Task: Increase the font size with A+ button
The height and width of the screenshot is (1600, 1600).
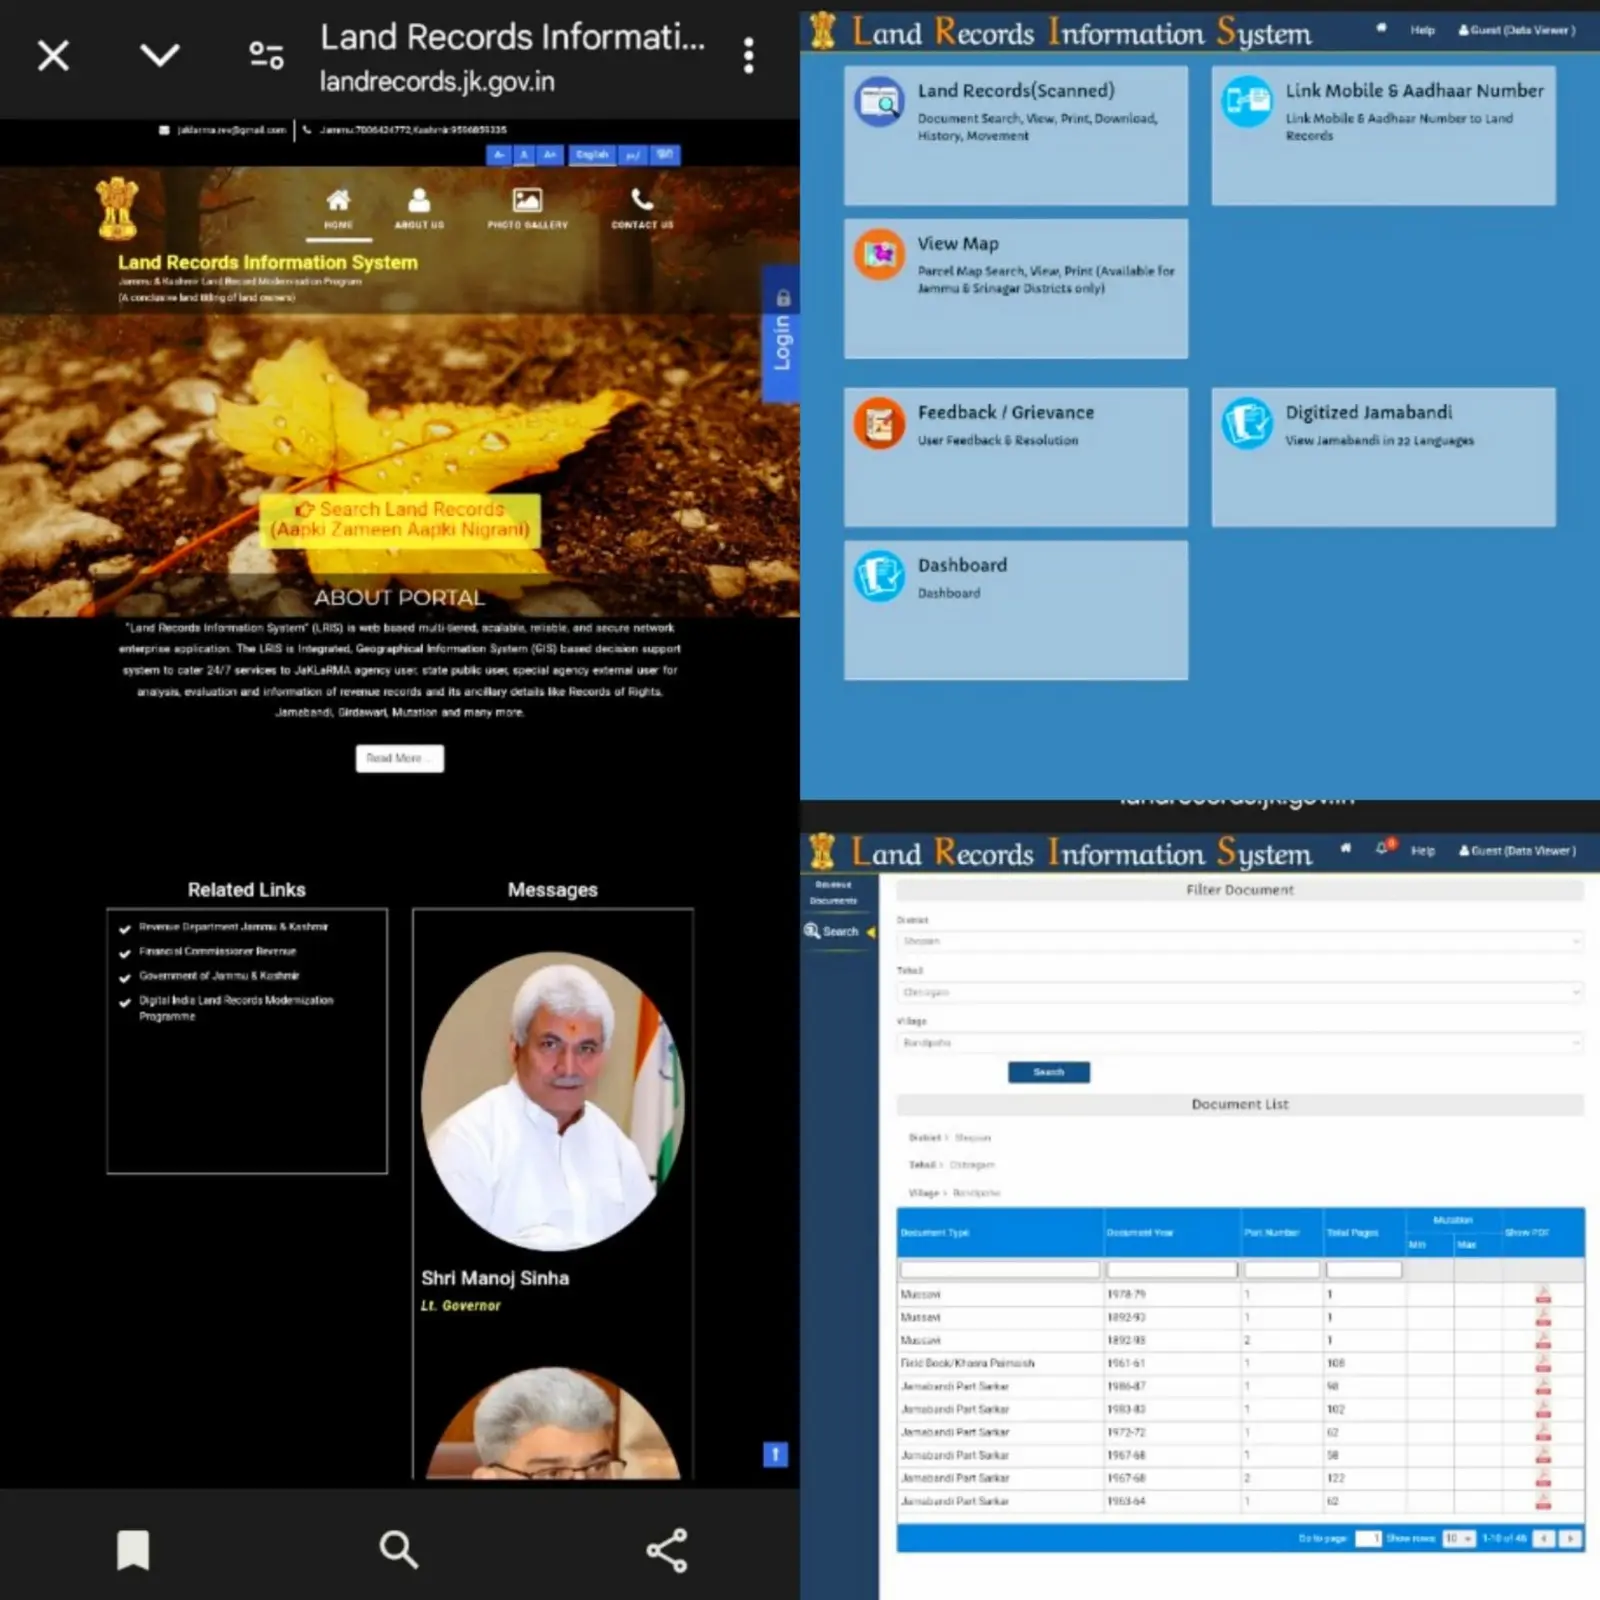Action: tap(549, 155)
